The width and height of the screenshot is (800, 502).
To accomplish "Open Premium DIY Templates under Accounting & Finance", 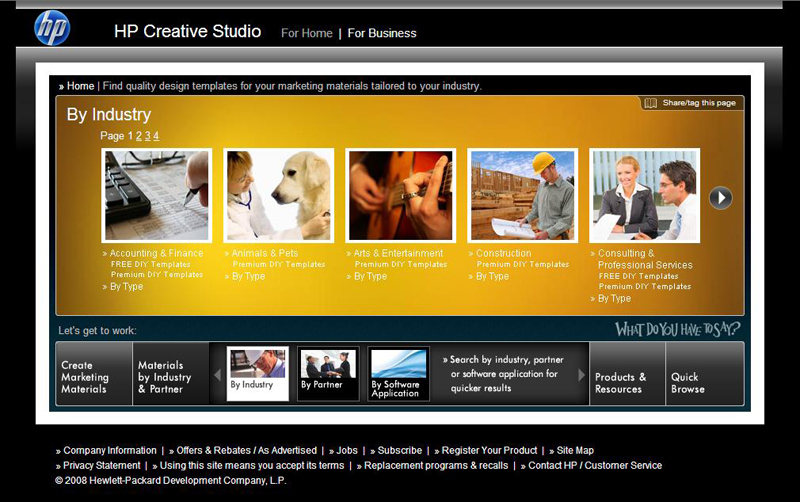I will pos(157,274).
